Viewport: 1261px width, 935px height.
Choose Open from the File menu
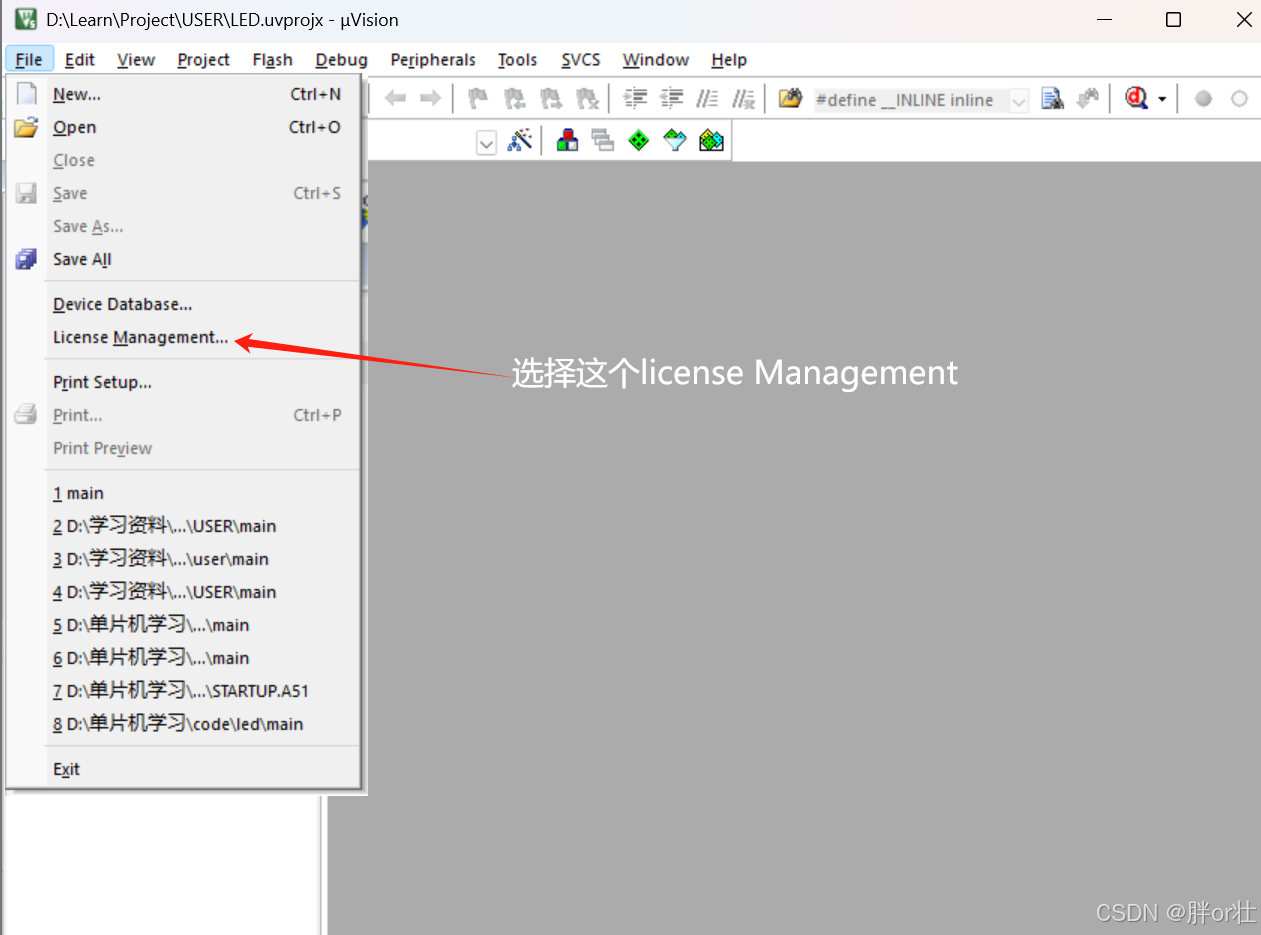coord(184,127)
